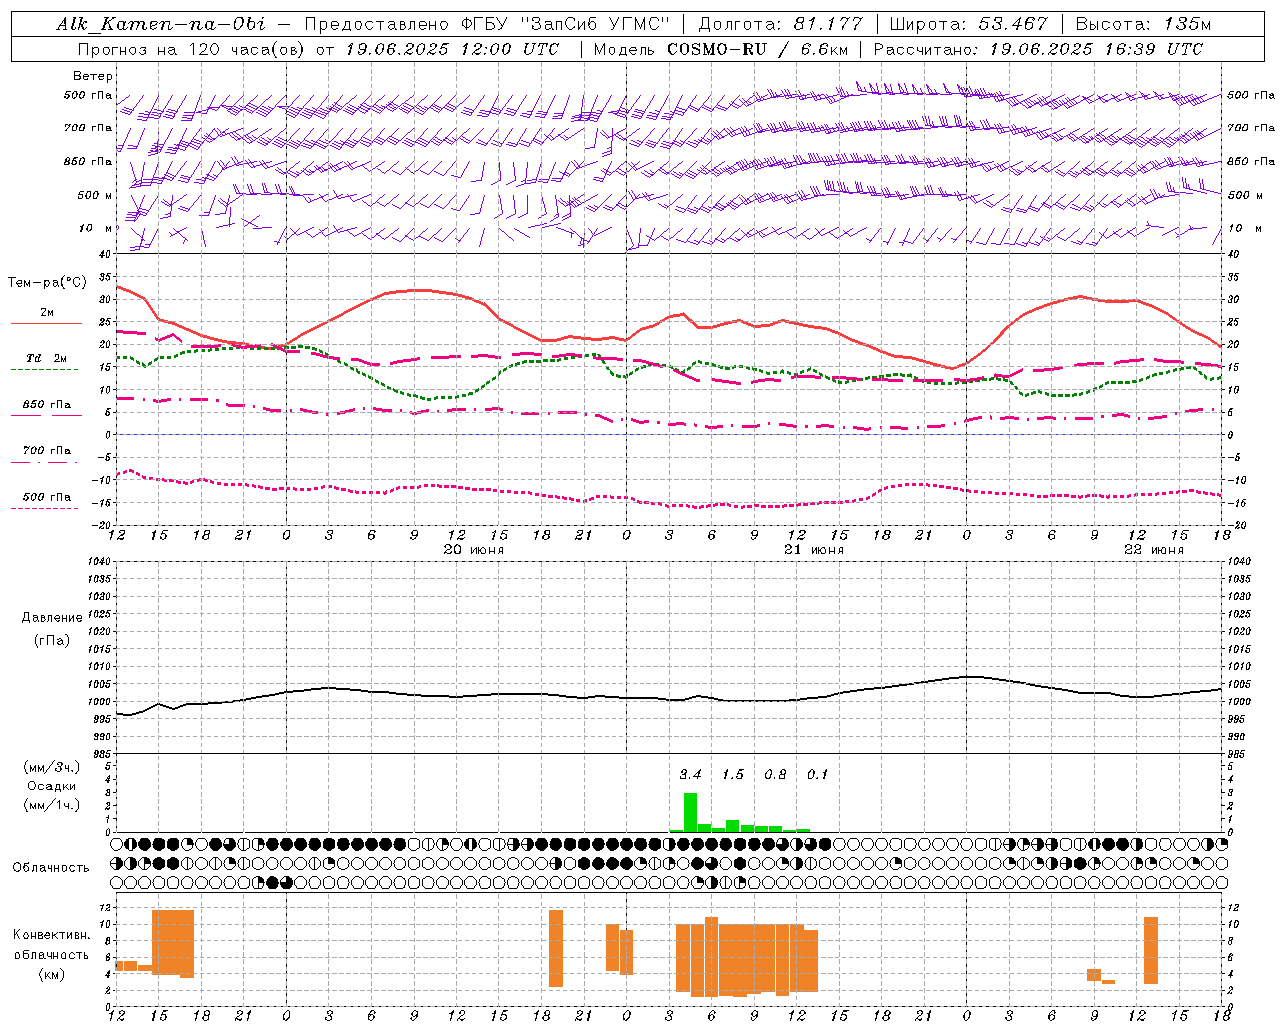Click the 1.5 precipitation total value
This screenshot has width=1280, height=1024.
pyautogui.click(x=733, y=775)
